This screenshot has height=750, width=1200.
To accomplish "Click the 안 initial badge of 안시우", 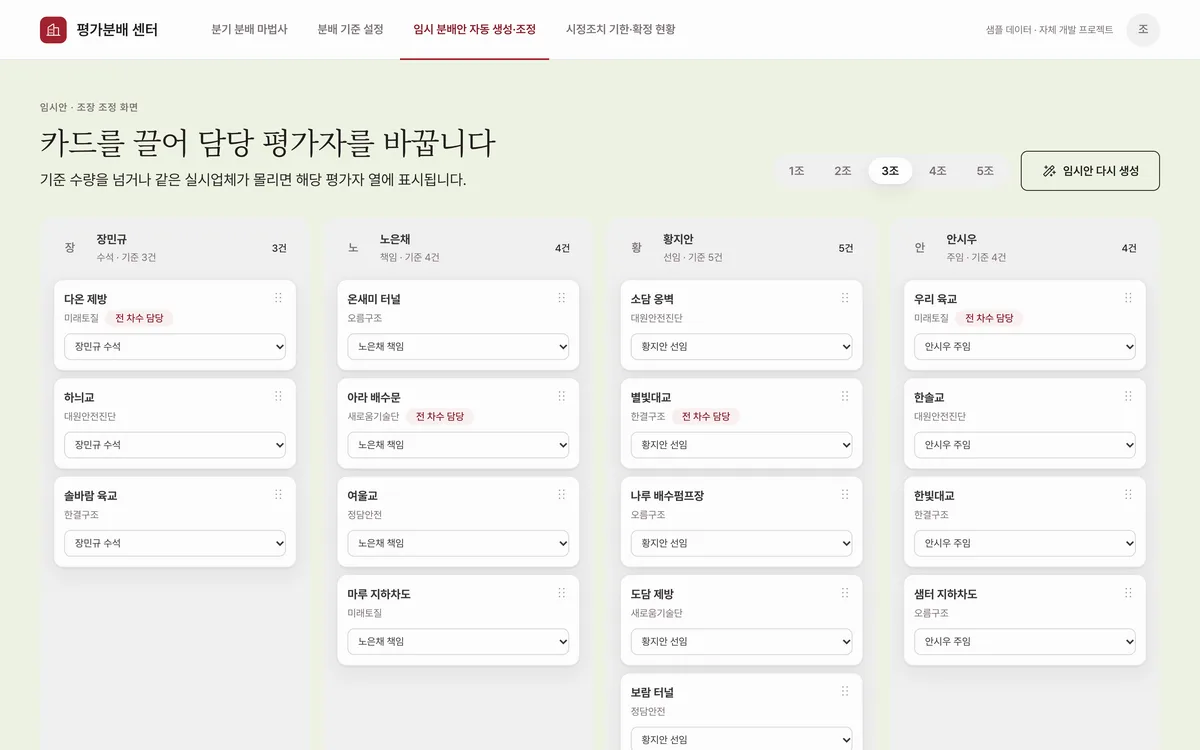I will [920, 247].
